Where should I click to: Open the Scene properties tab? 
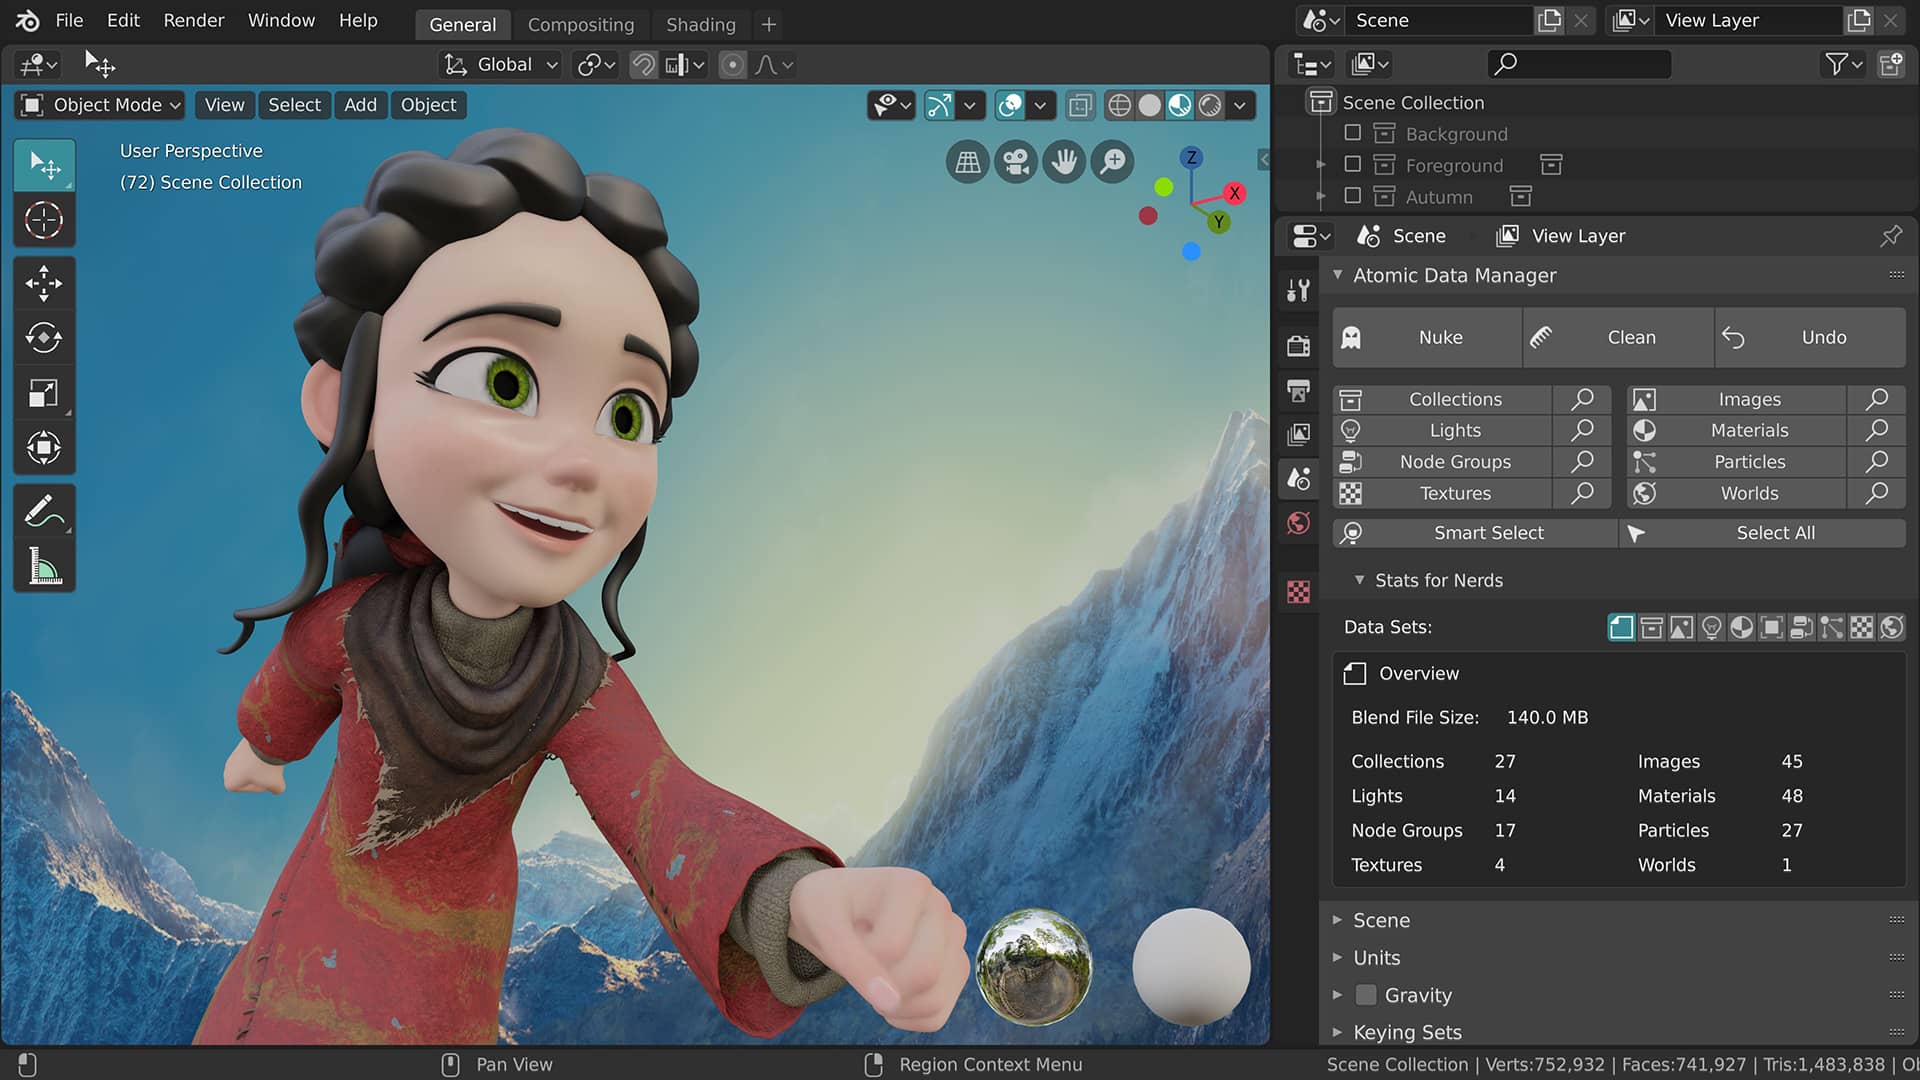1298,479
